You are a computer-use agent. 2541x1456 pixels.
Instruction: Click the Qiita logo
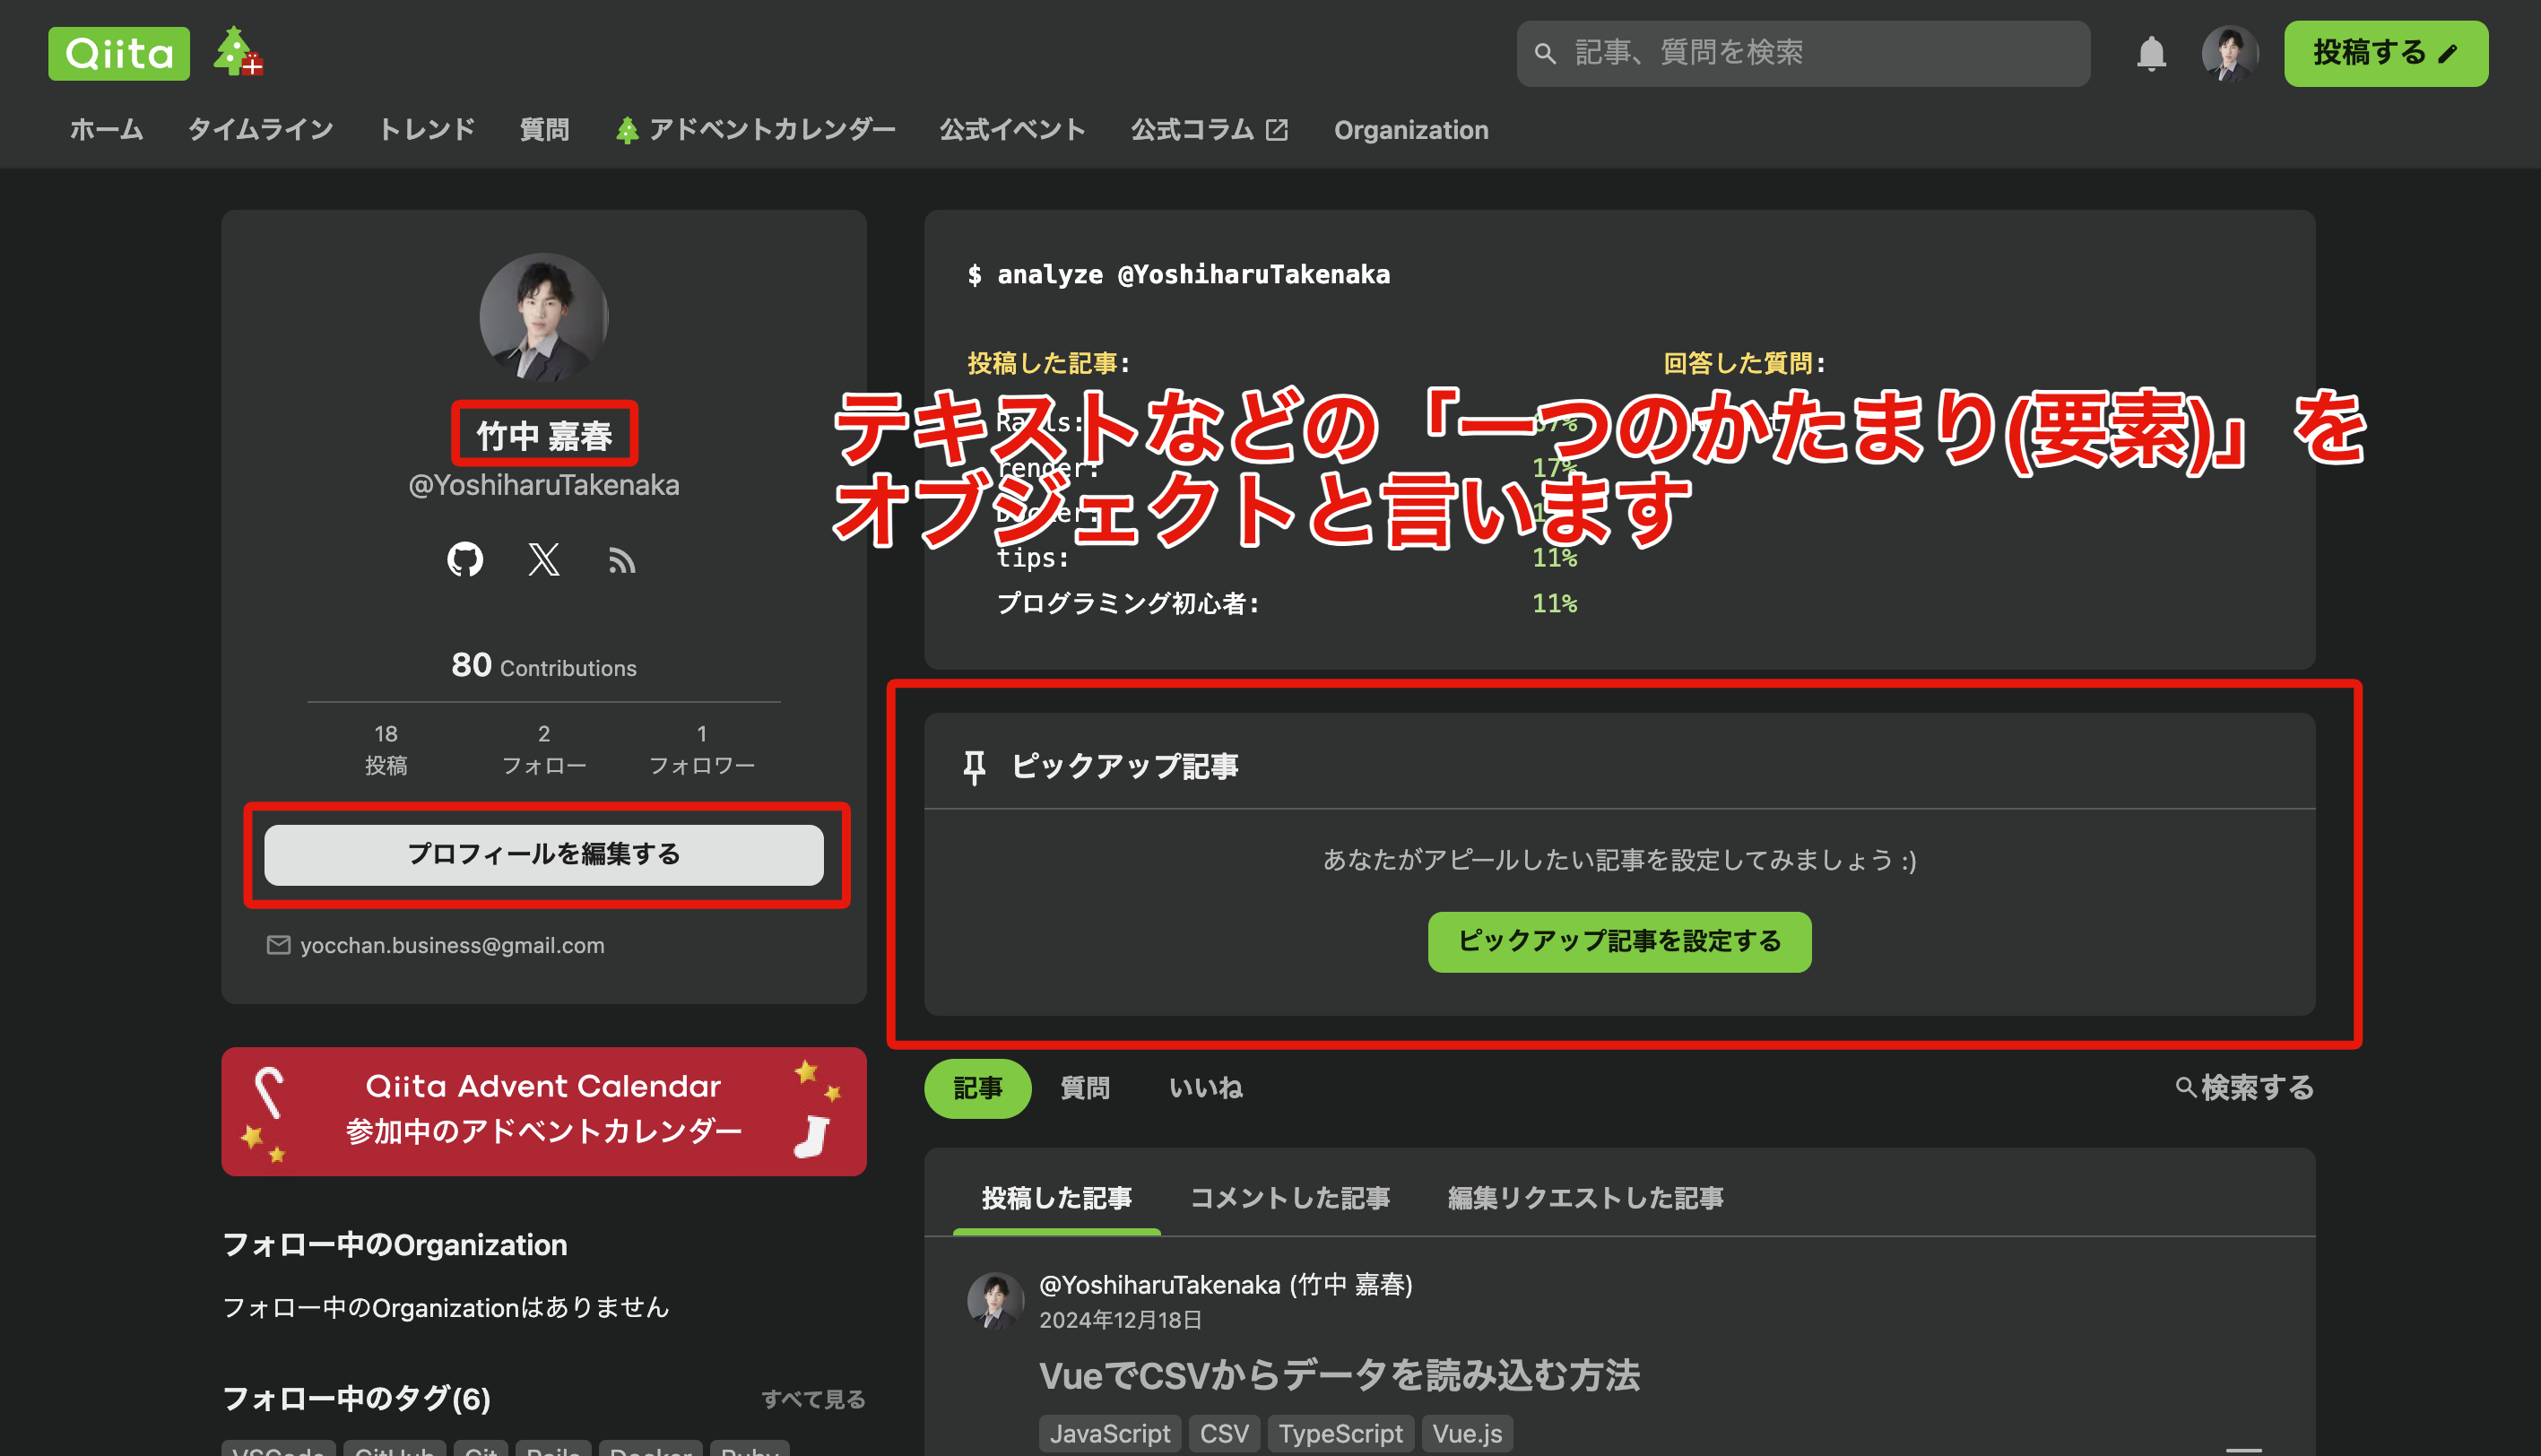[119, 53]
